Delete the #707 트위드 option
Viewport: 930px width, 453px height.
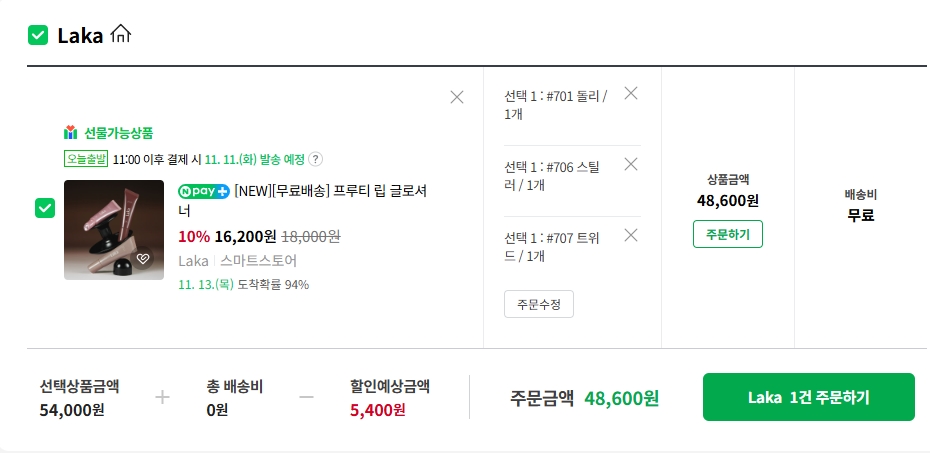(630, 235)
